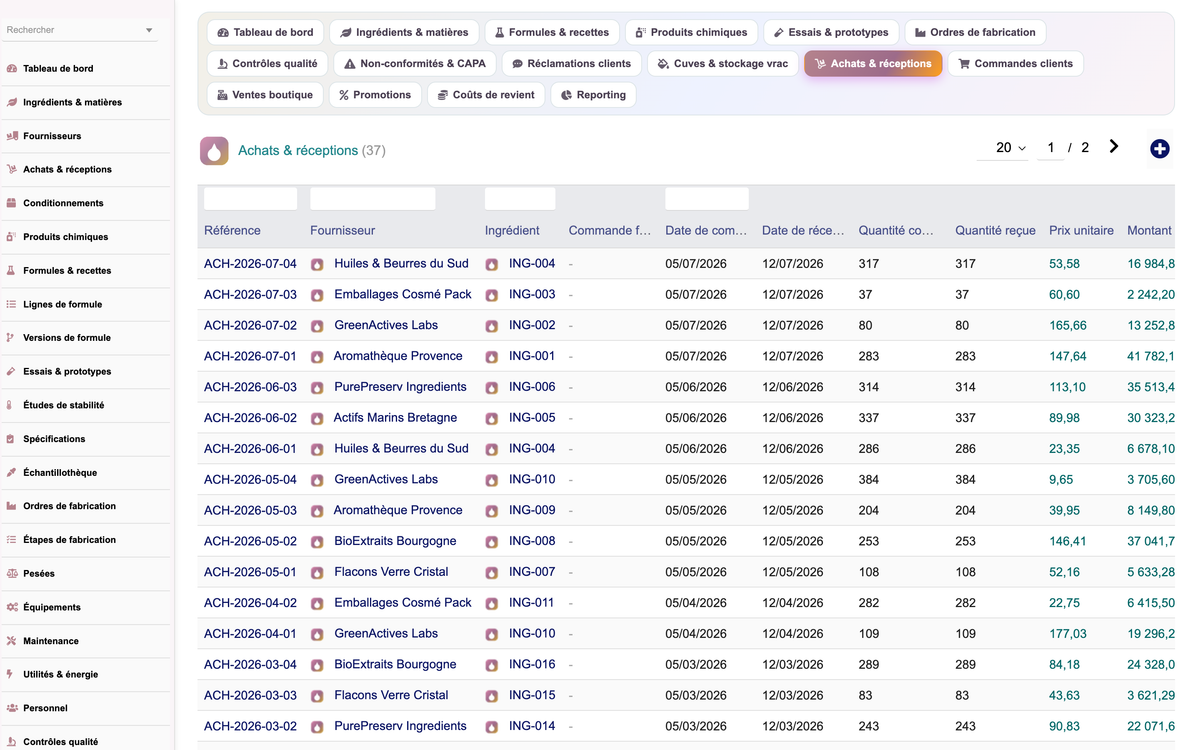Open Étapes de fabrication in the sidebar
This screenshot has height=750, width=1200.
(69, 540)
